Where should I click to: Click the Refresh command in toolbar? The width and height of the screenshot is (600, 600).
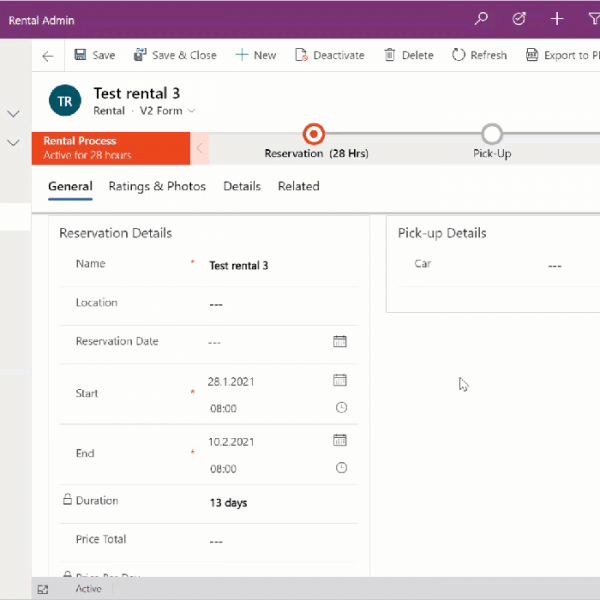479,56
